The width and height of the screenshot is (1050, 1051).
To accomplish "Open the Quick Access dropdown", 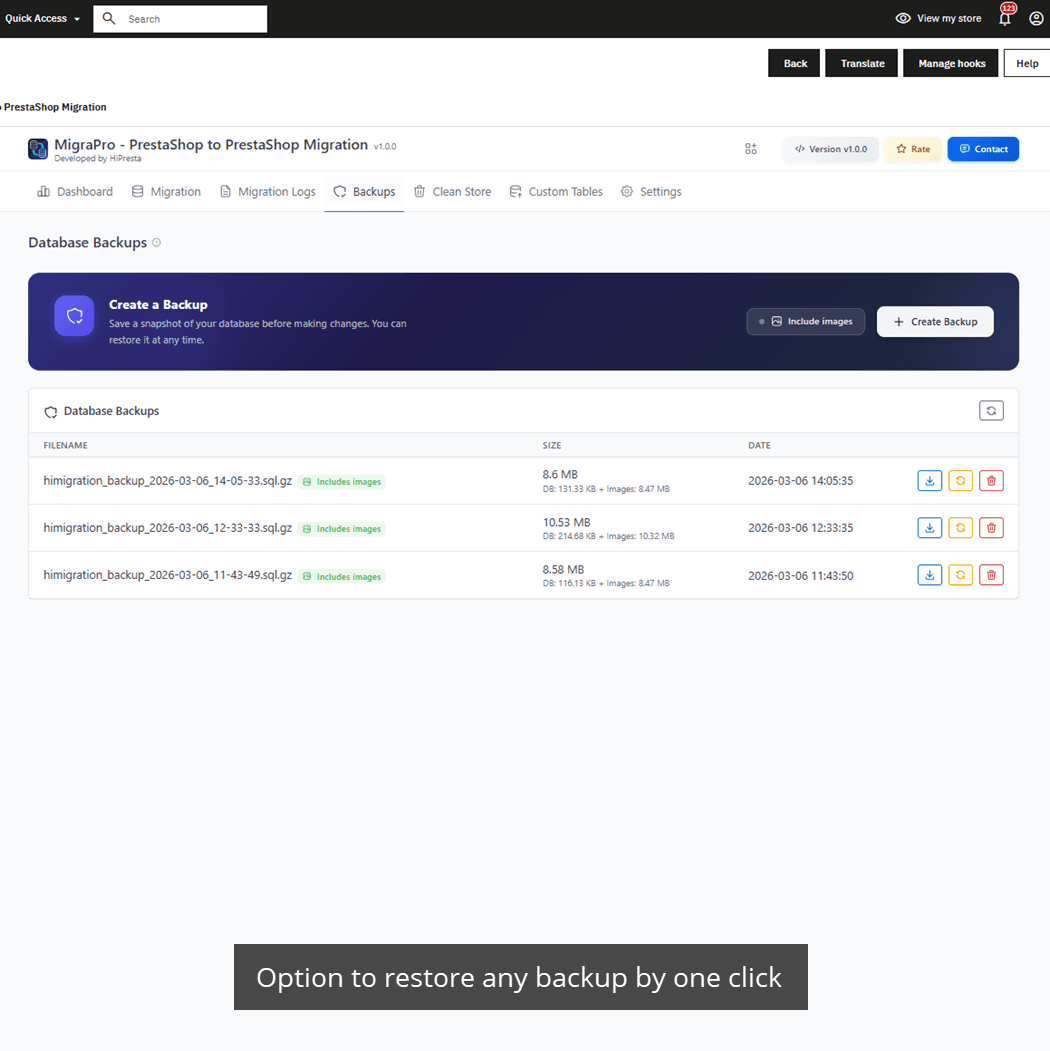I will (42, 18).
